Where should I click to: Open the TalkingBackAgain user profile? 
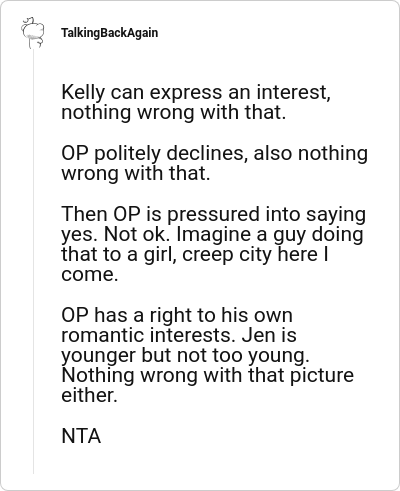(109, 33)
